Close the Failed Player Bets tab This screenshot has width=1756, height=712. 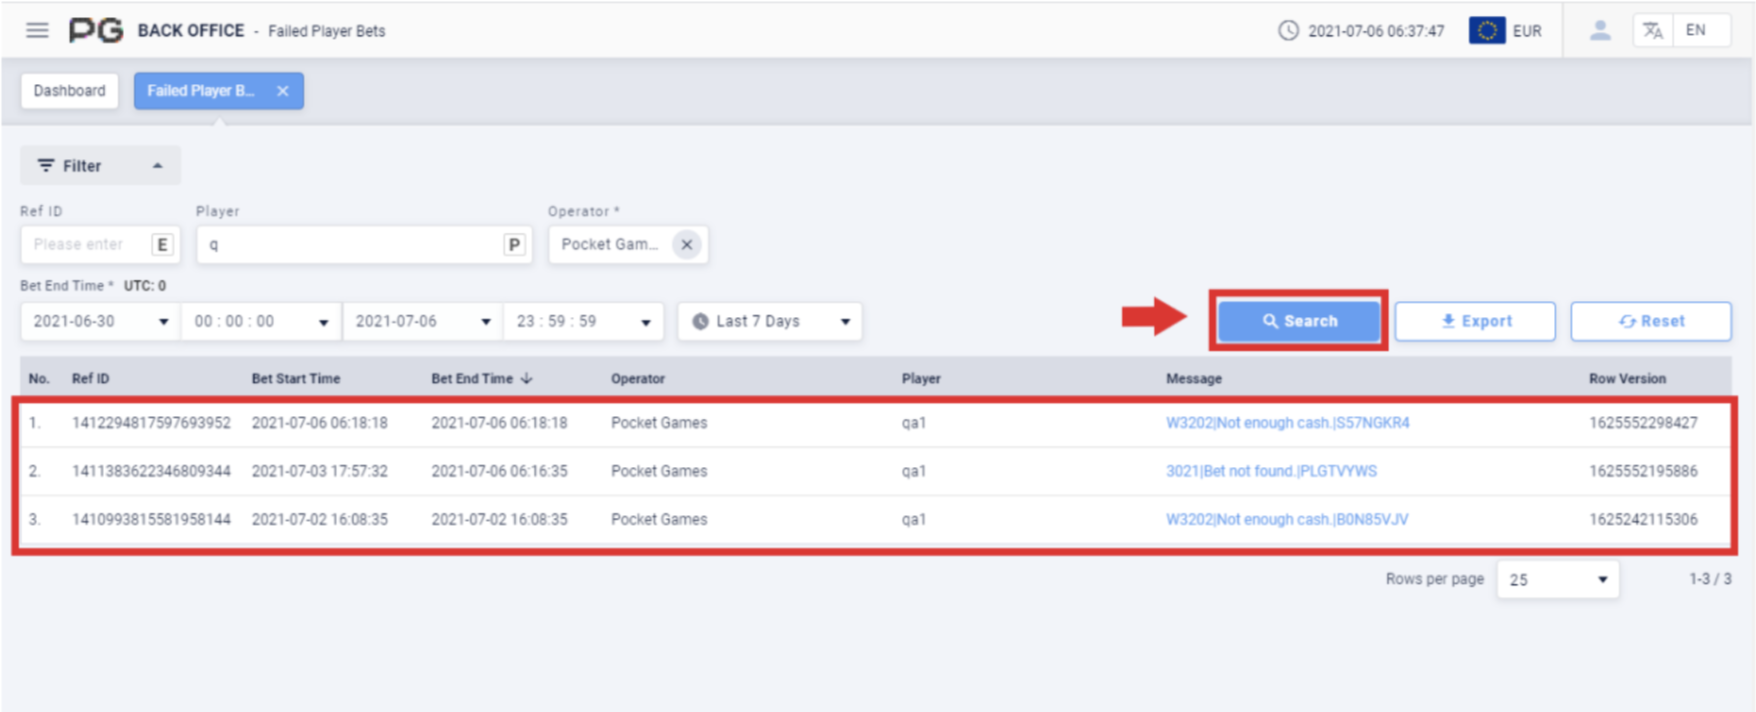pos(283,91)
